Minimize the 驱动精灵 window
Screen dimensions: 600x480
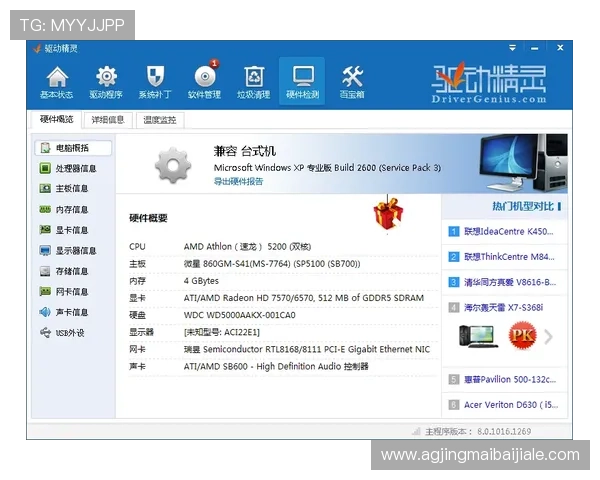(535, 49)
